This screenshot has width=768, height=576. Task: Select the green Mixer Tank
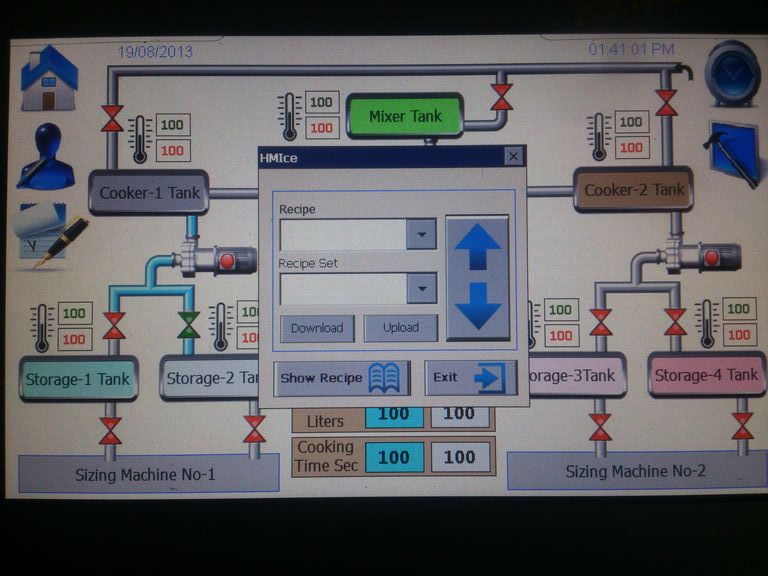pos(405,116)
